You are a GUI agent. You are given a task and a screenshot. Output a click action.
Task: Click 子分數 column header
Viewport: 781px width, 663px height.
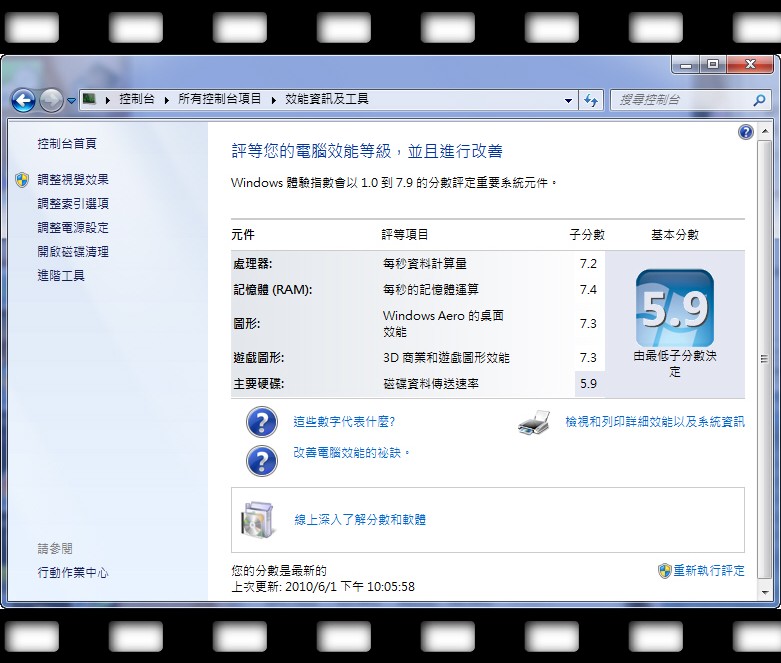(587, 235)
